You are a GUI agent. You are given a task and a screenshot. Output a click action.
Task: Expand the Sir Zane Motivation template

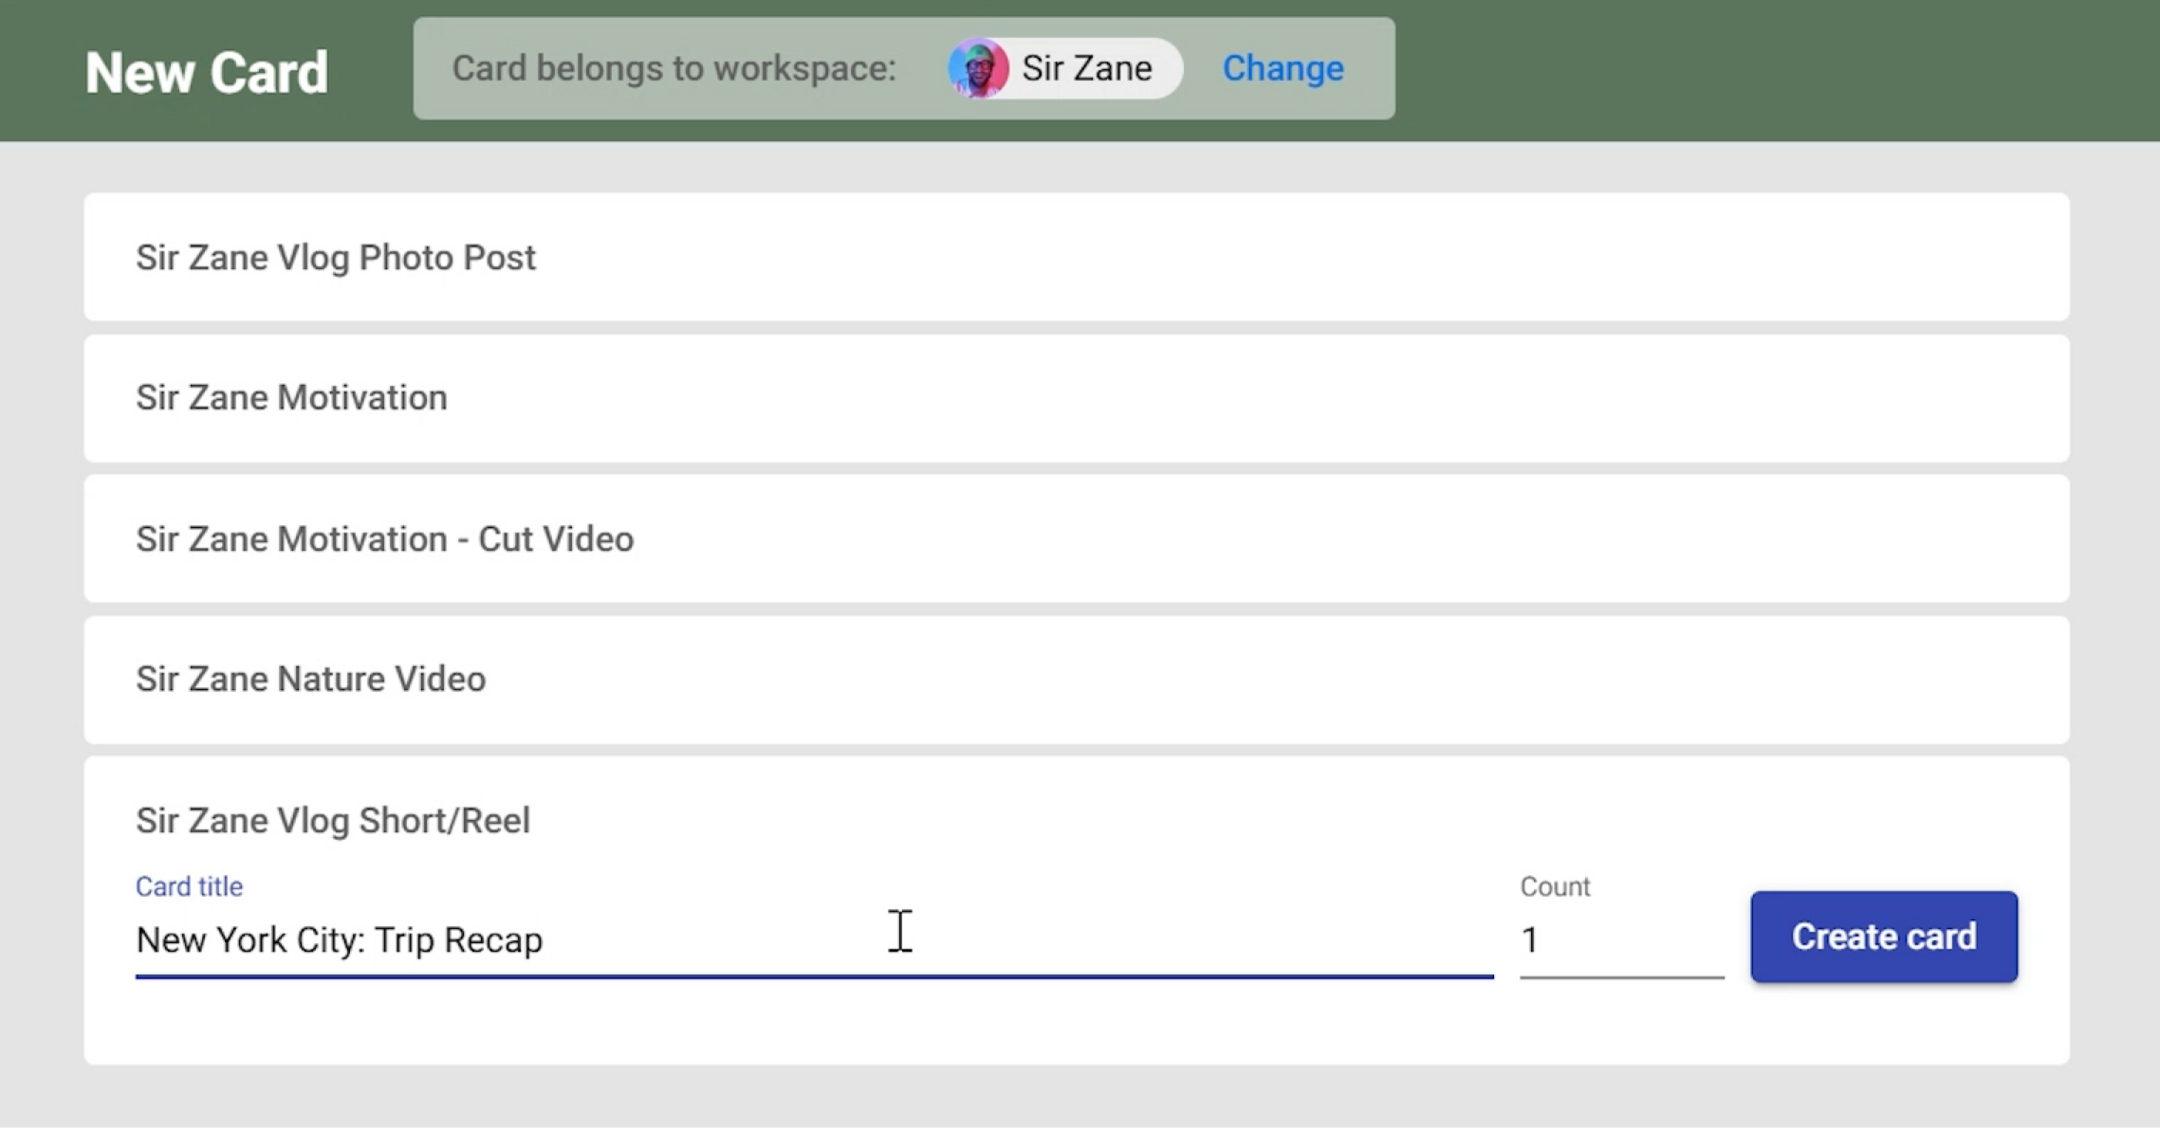[292, 397]
